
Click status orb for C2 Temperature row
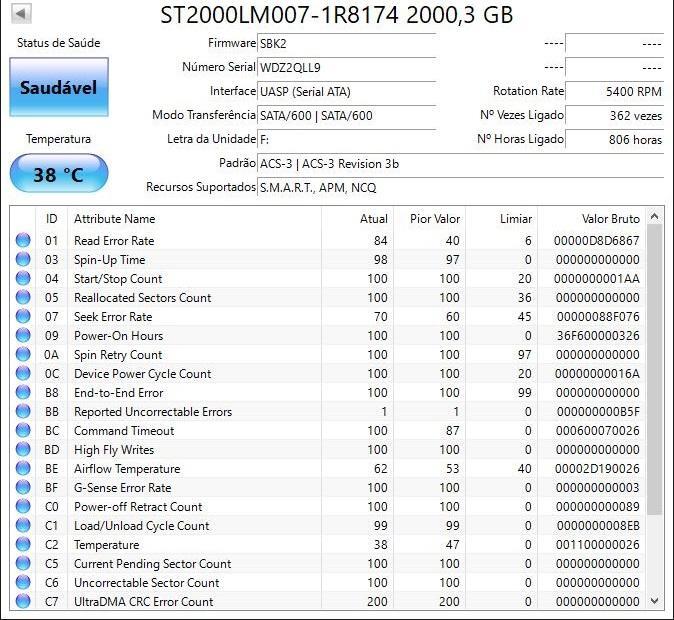click(x=23, y=544)
